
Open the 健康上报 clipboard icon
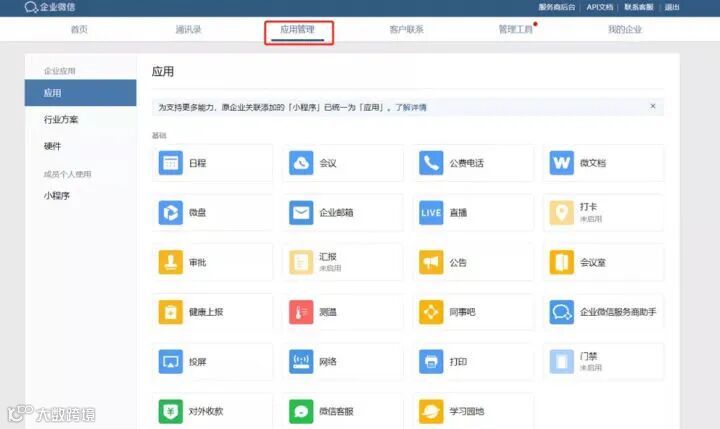click(x=170, y=312)
